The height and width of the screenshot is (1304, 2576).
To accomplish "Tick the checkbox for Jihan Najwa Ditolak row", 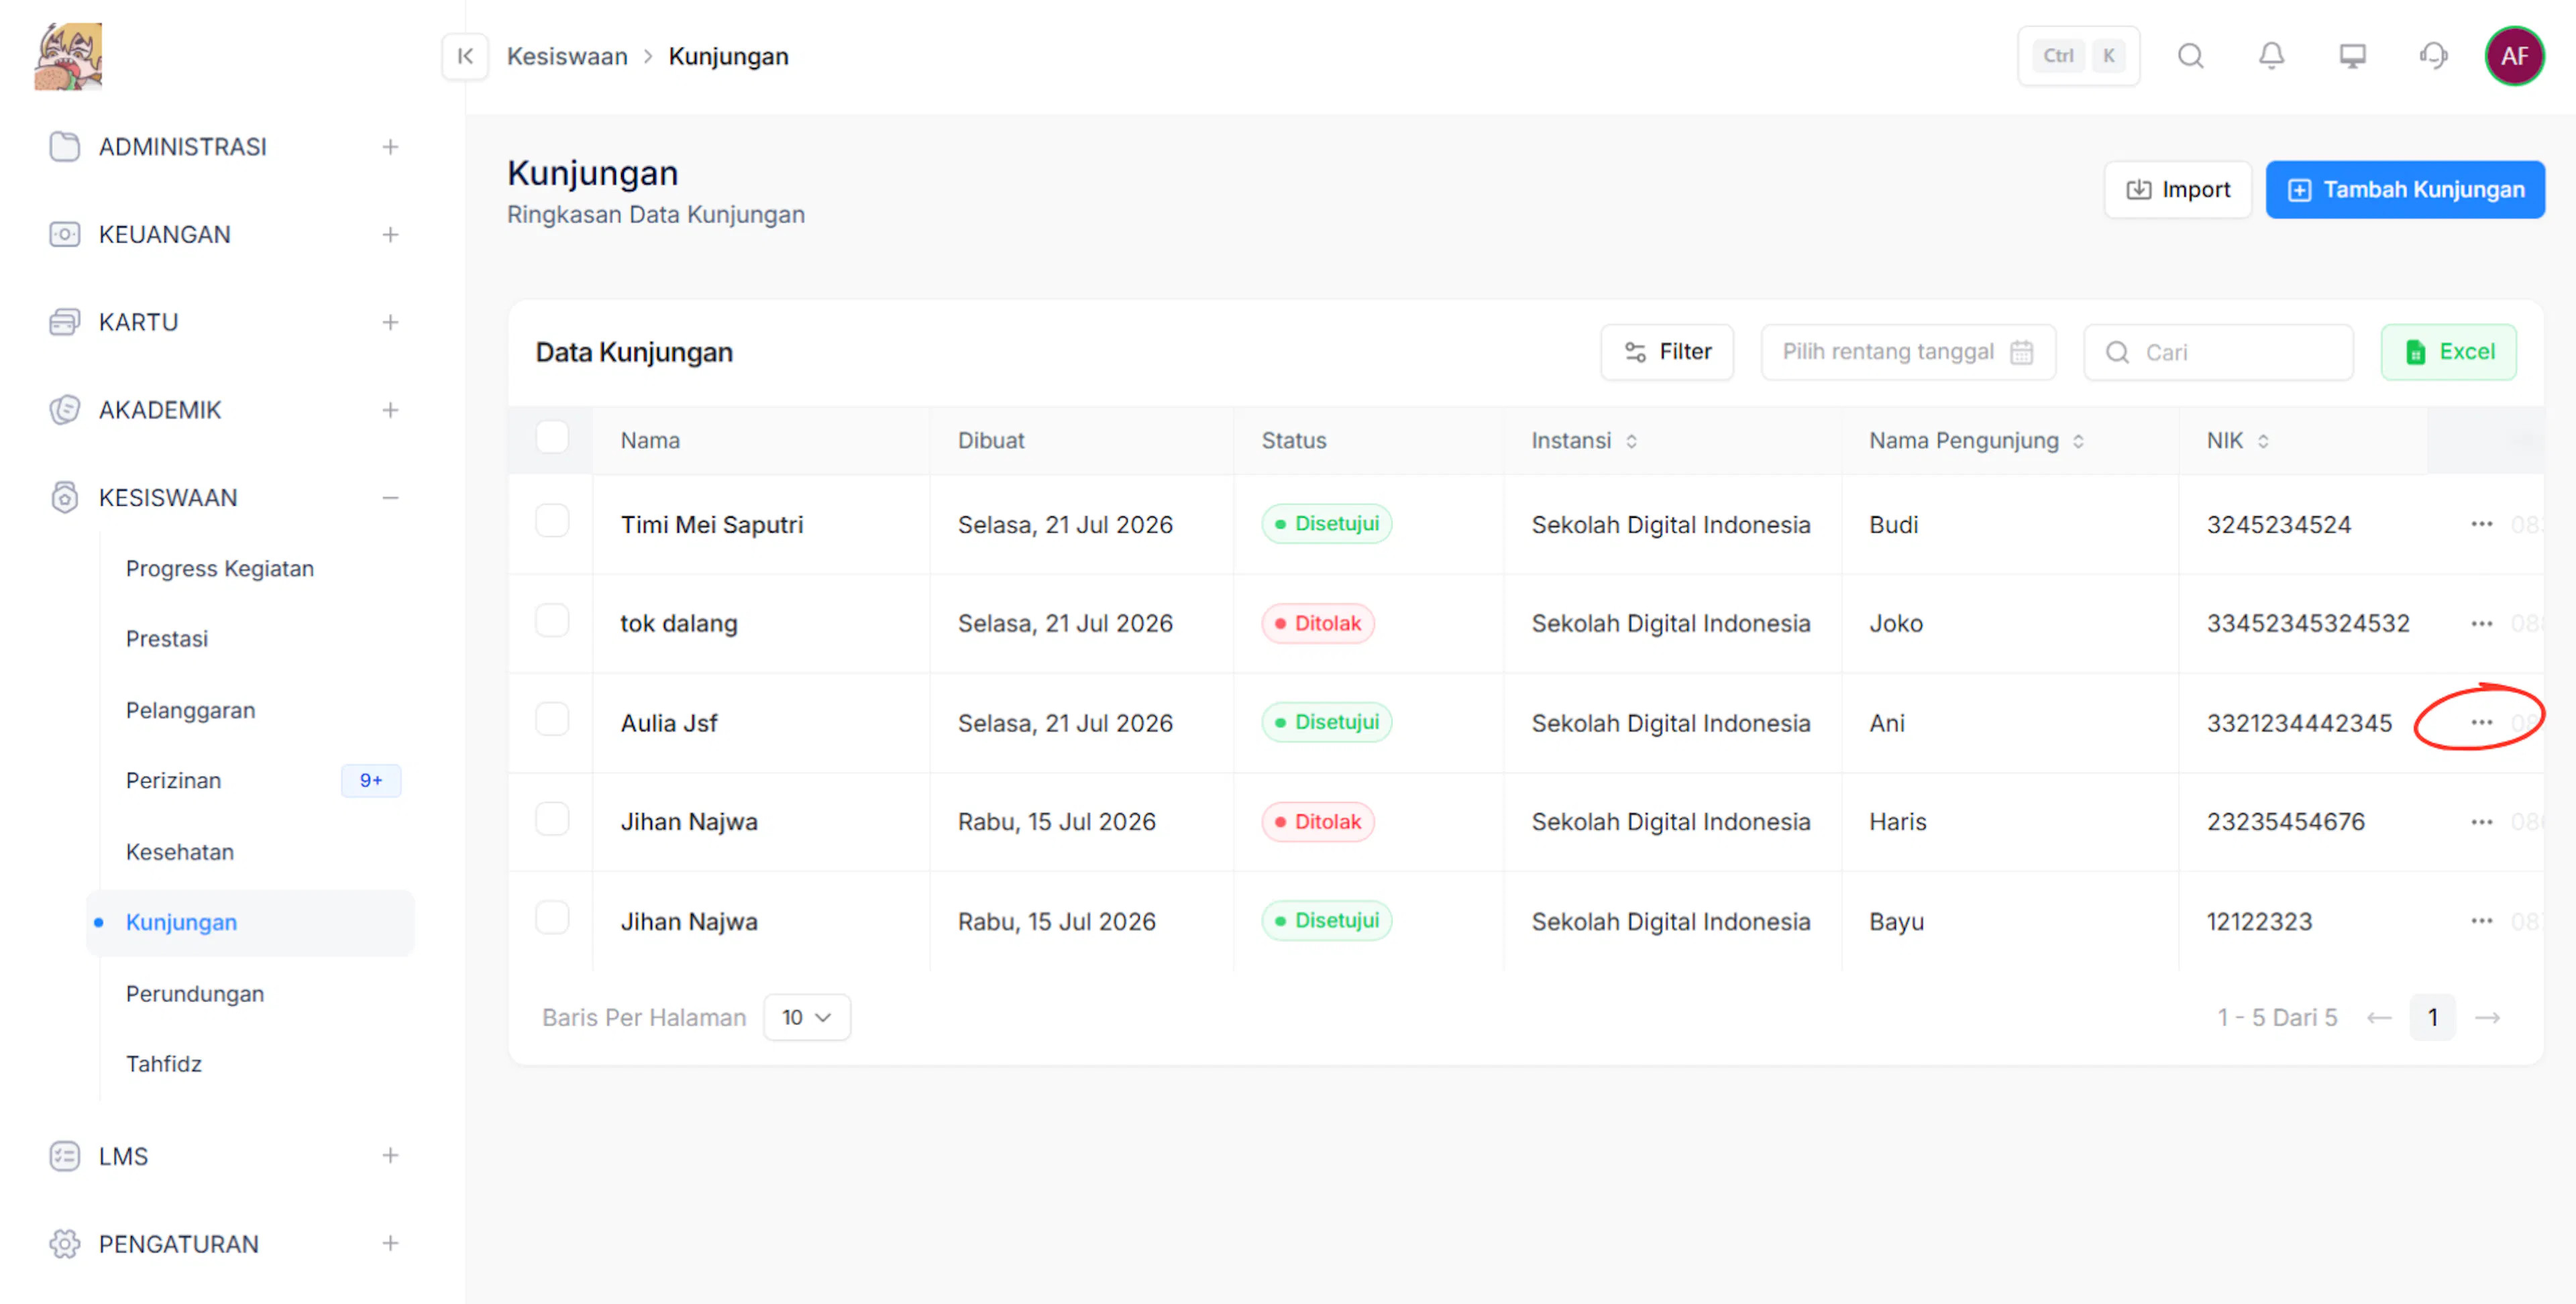I will coord(552,818).
